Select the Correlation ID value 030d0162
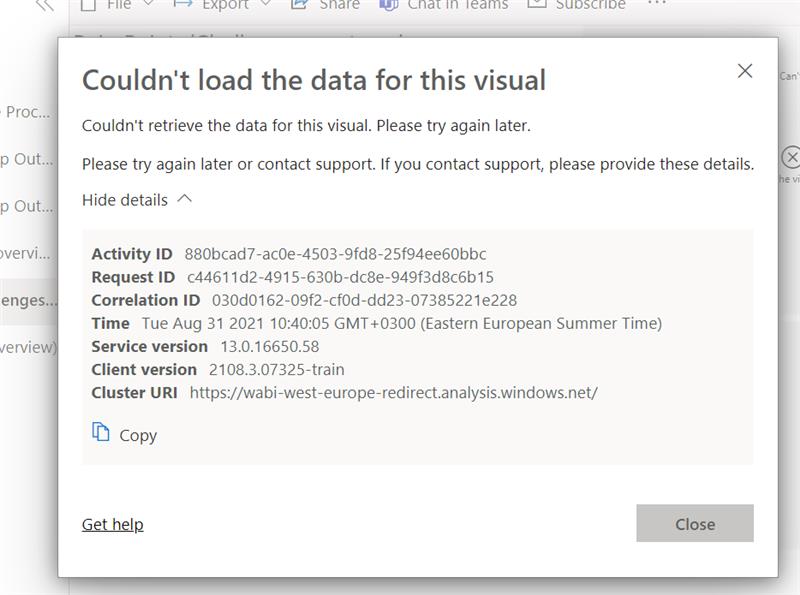The height and width of the screenshot is (595, 800). coord(364,300)
